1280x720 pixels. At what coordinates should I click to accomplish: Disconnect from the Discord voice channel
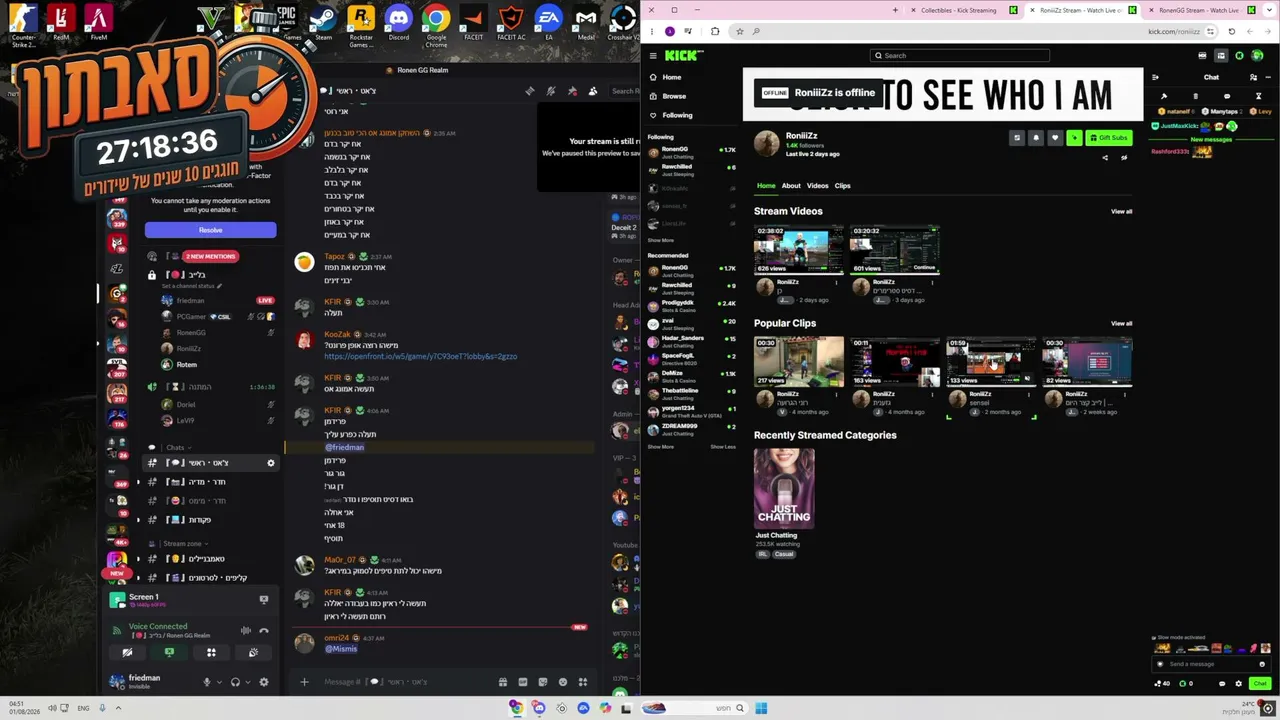coord(264,631)
